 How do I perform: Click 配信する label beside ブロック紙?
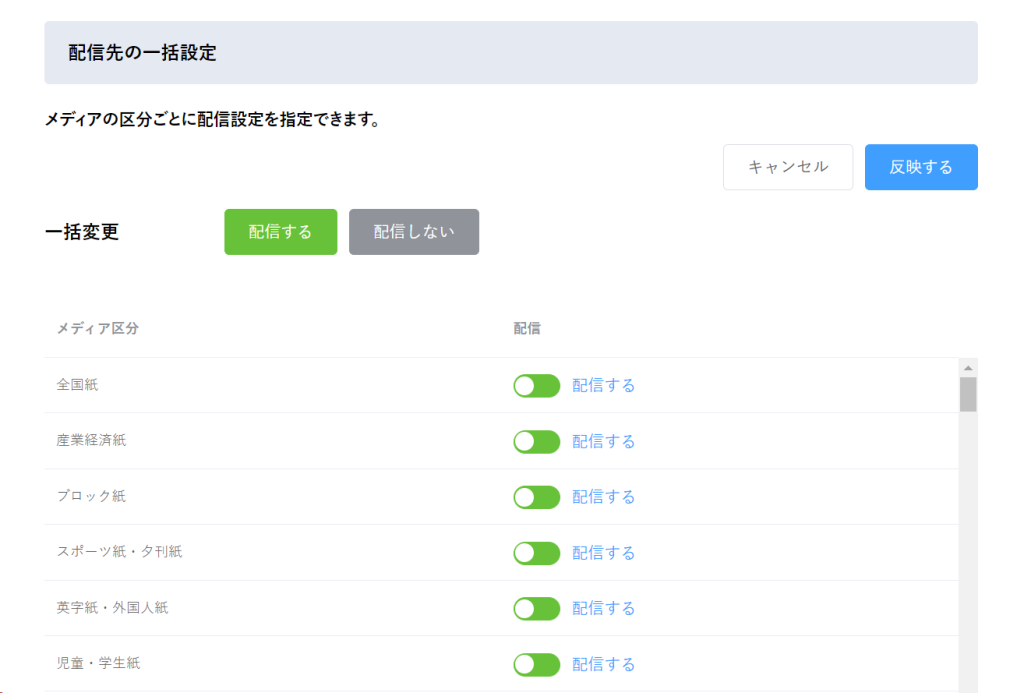[603, 497]
